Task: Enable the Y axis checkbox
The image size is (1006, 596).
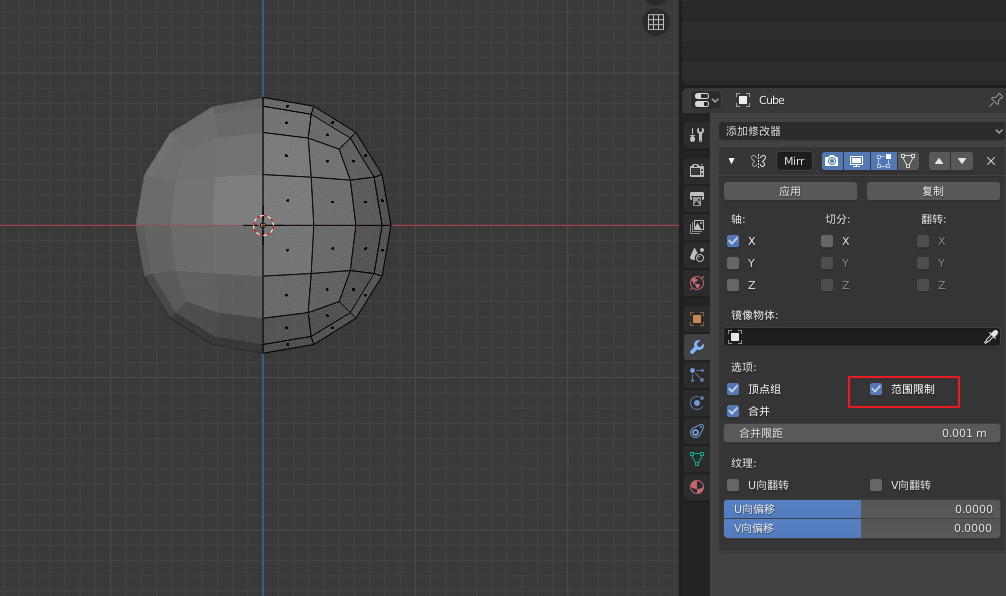Action: 733,263
